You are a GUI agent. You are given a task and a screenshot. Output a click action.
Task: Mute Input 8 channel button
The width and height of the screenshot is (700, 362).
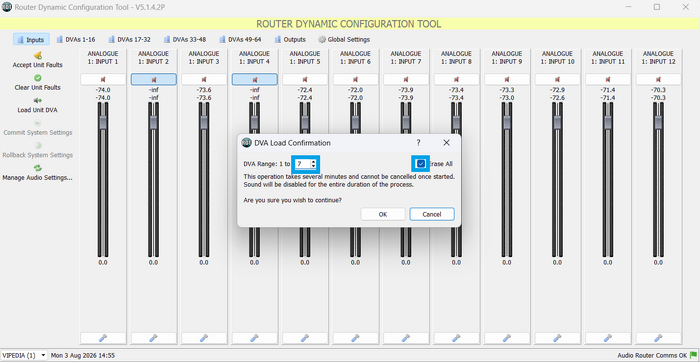click(x=456, y=79)
